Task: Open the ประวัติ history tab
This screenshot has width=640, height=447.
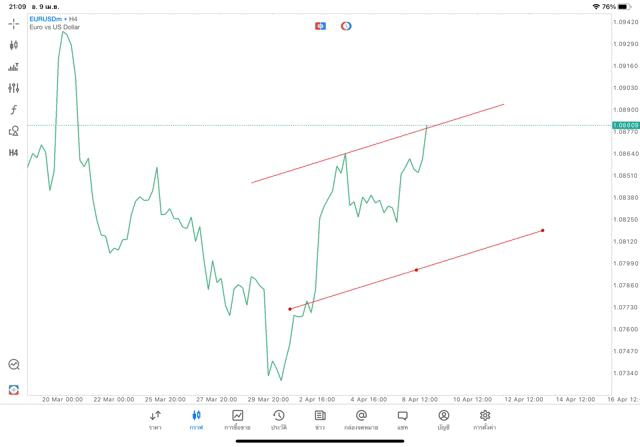Action: tap(279, 420)
